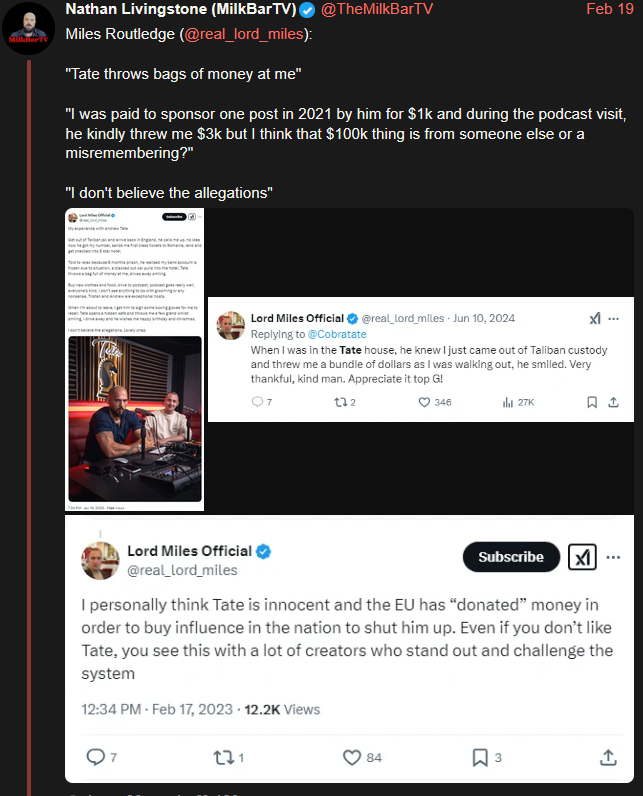Click the @TheMilkBarTV handle
This screenshot has height=796, width=643.
click(377, 10)
